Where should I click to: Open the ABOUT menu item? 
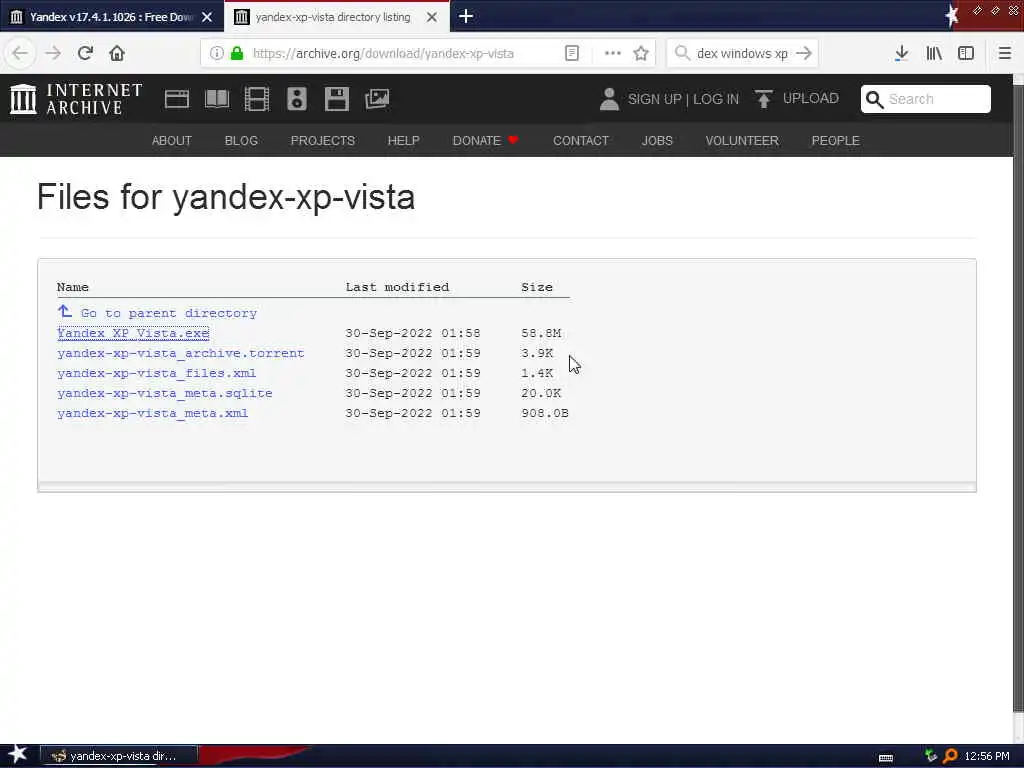[x=172, y=140]
